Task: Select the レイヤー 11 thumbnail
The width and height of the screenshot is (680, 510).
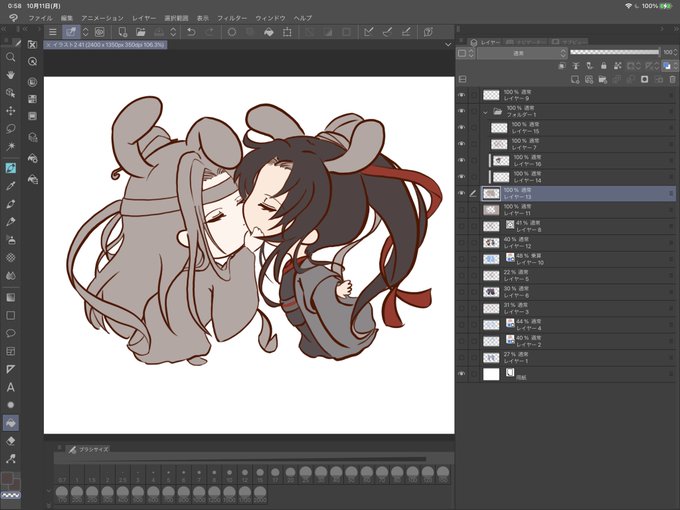Action: click(x=491, y=210)
